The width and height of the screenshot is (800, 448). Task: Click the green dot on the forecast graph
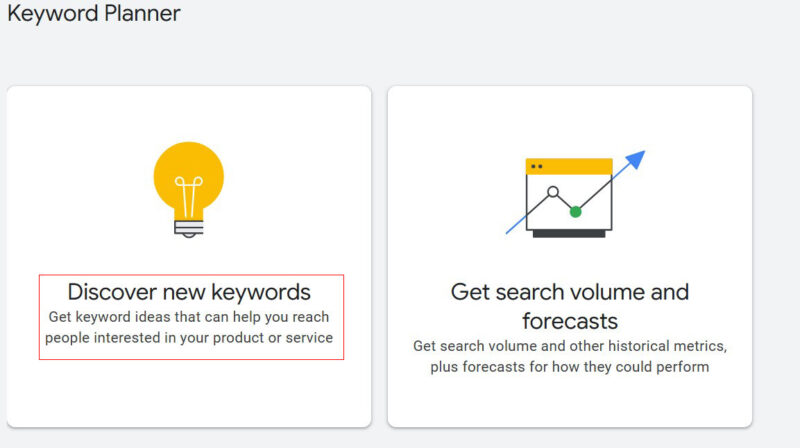click(x=575, y=211)
